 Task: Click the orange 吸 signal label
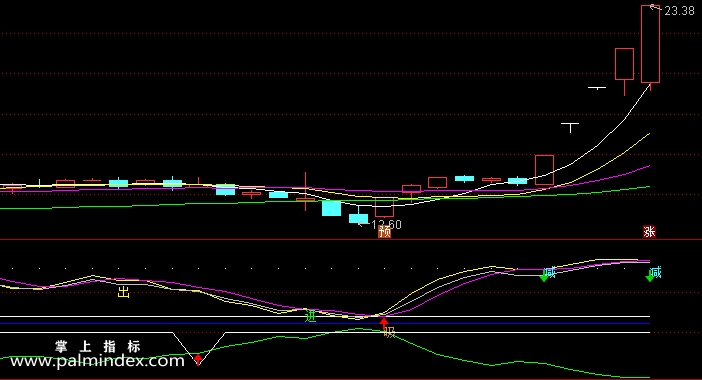[390, 332]
